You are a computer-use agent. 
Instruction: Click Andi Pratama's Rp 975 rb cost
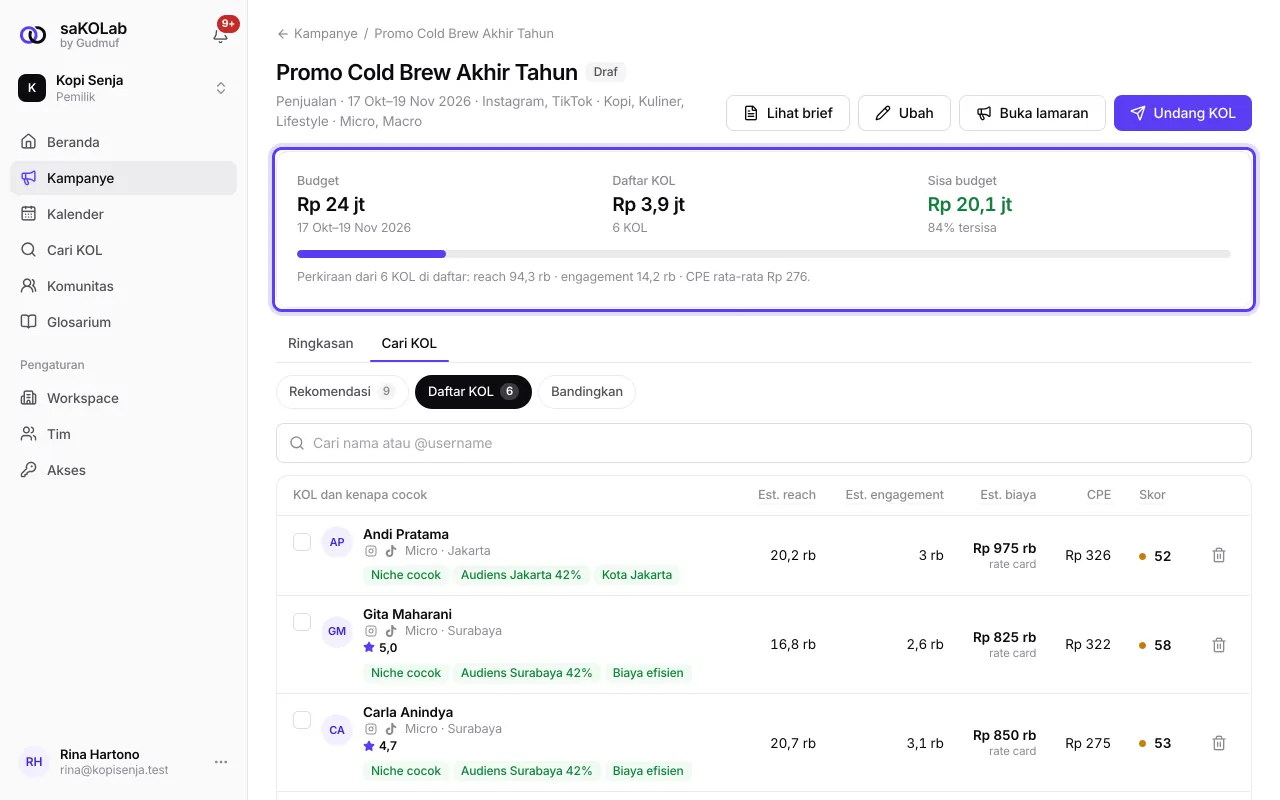[1004, 548]
